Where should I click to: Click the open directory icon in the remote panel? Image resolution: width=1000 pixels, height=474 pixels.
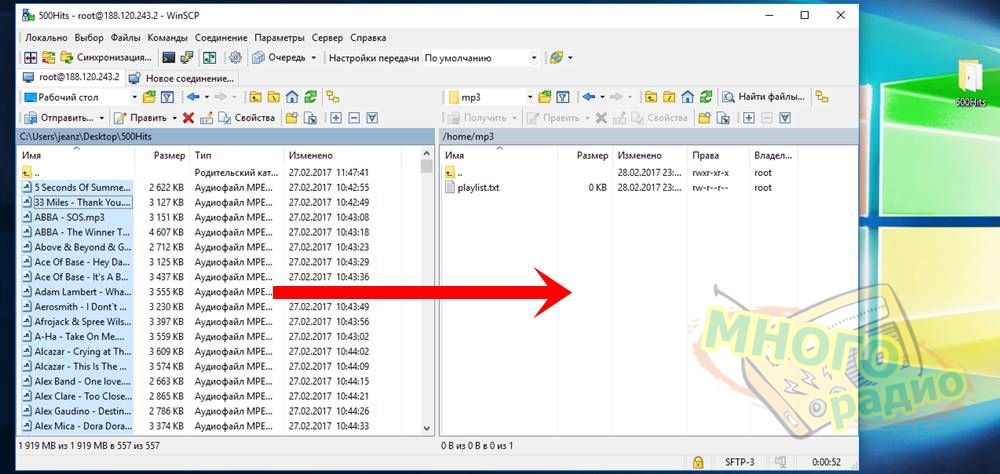pyautogui.click(x=545, y=98)
